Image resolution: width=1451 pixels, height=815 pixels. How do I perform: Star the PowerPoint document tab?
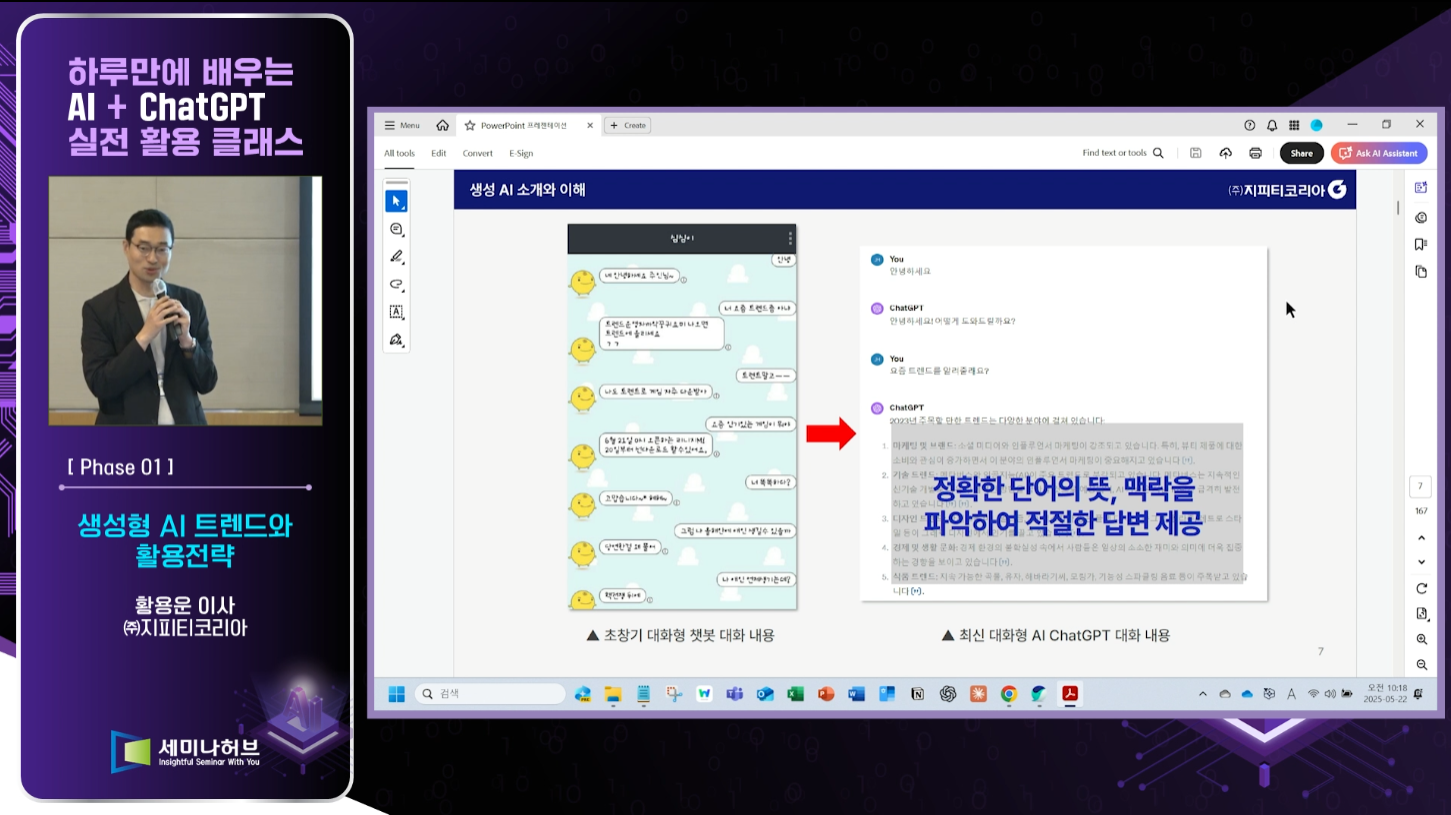(x=469, y=125)
